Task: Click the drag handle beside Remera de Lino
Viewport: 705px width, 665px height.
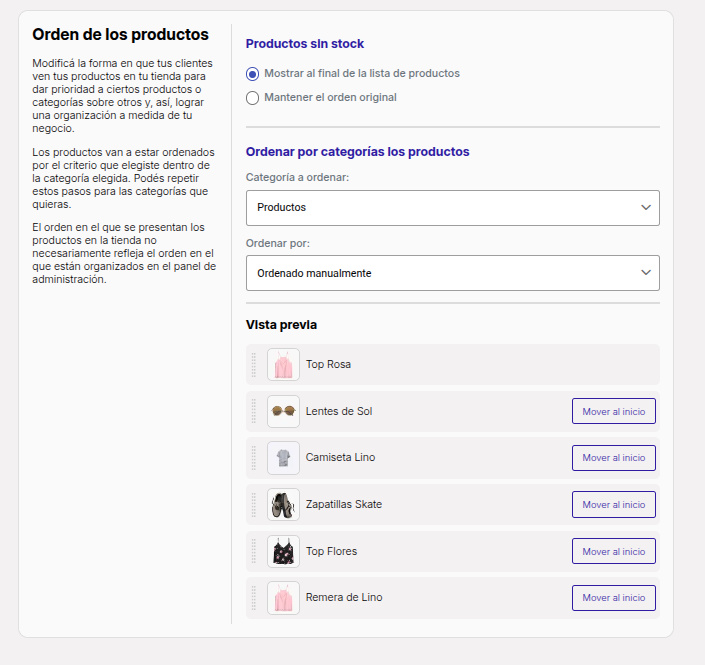Action: [254, 598]
